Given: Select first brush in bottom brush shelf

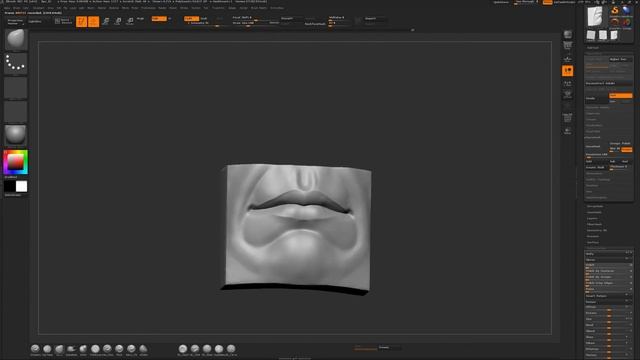Looking at the screenshot, I should [x=35, y=349].
